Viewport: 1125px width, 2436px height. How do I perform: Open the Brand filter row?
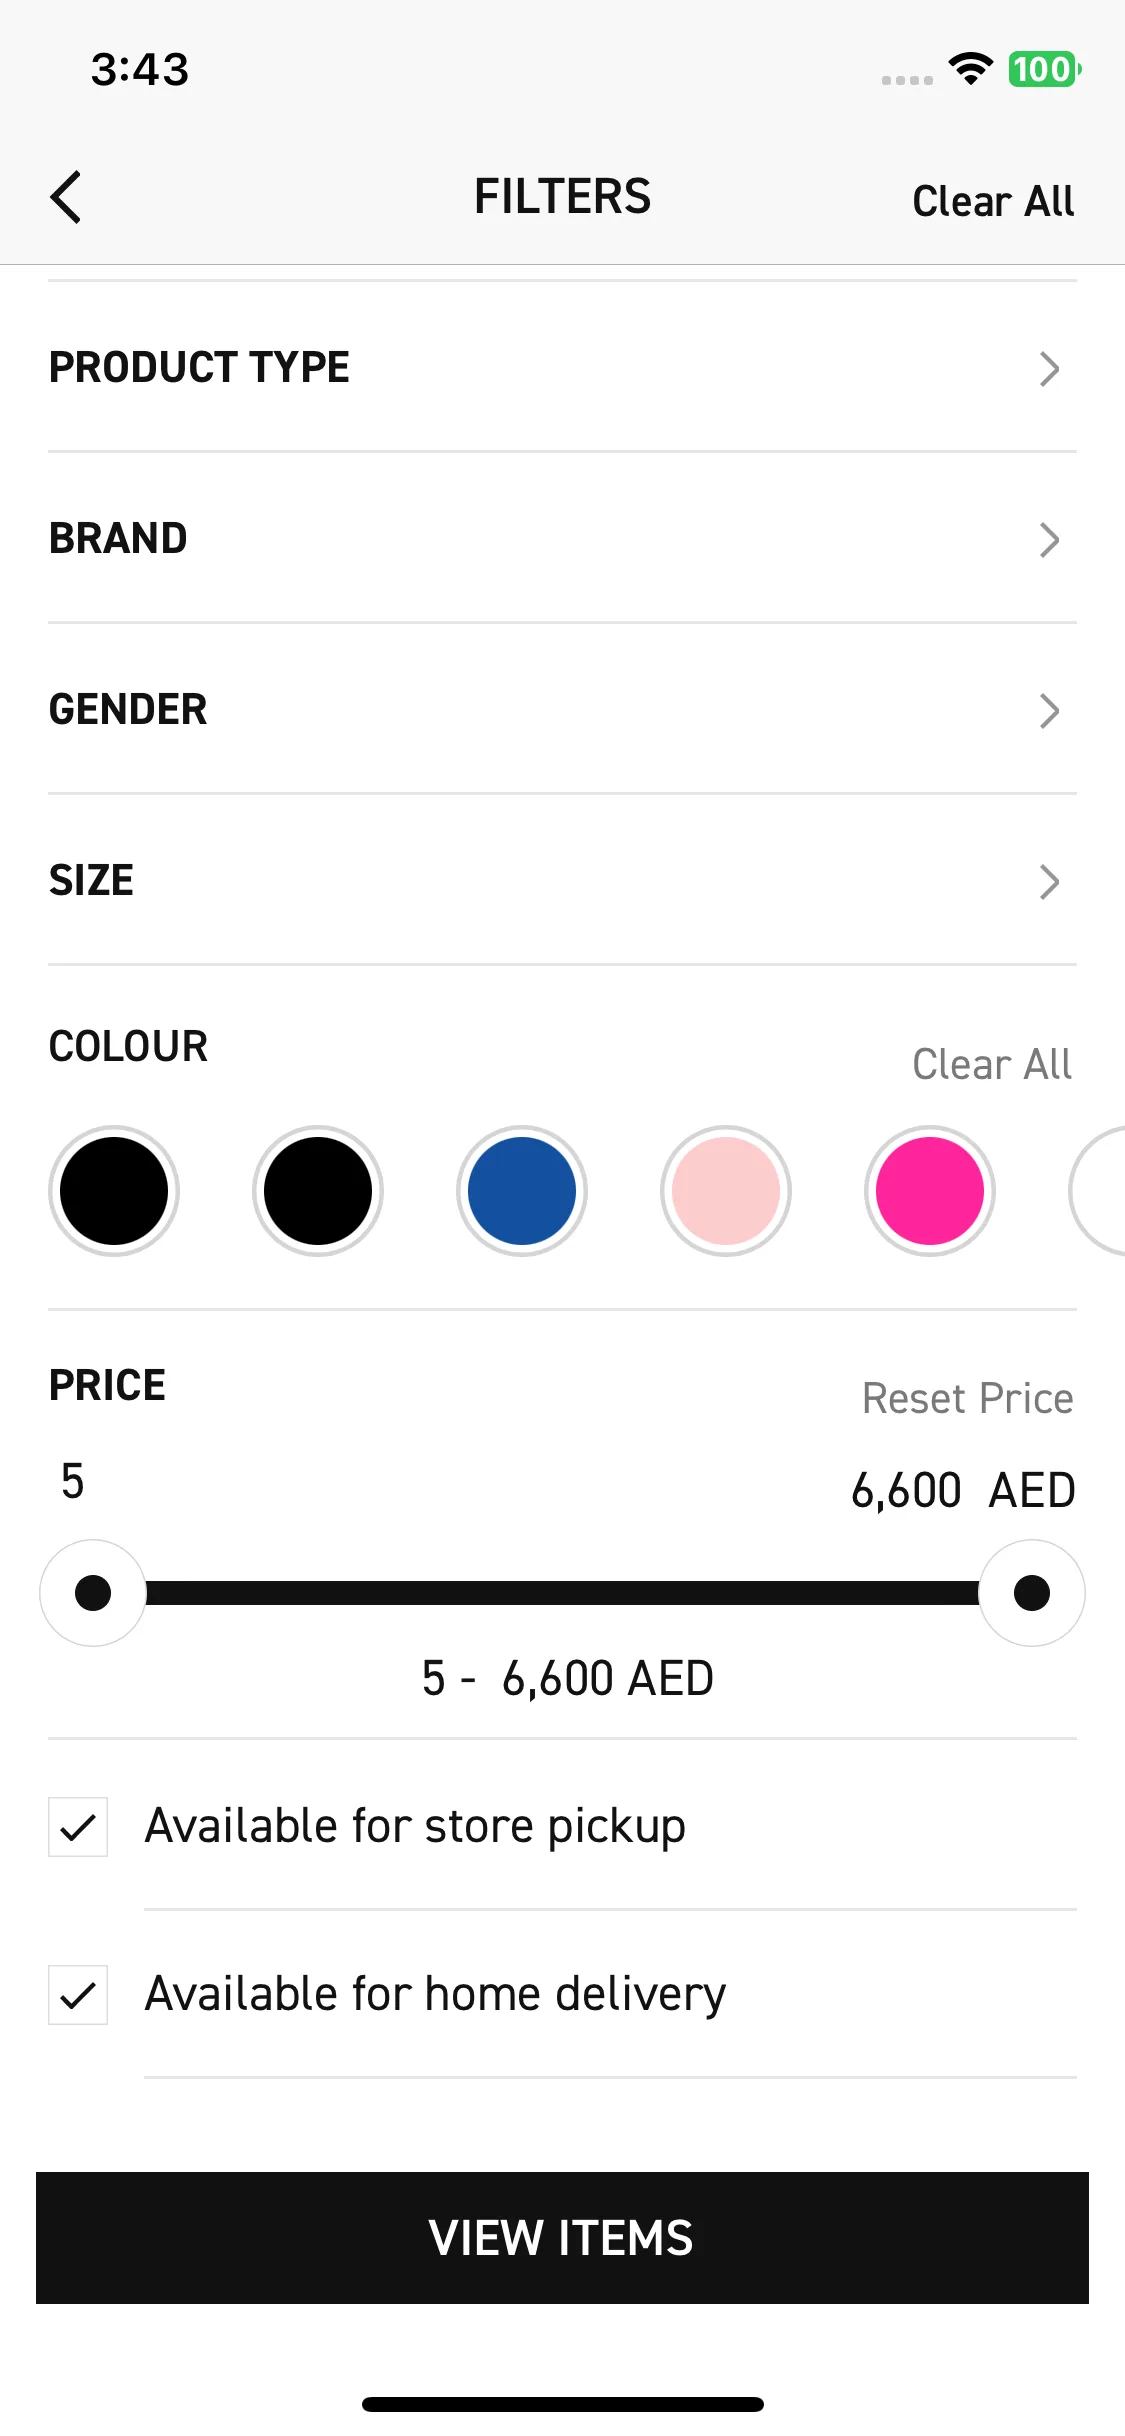562,539
